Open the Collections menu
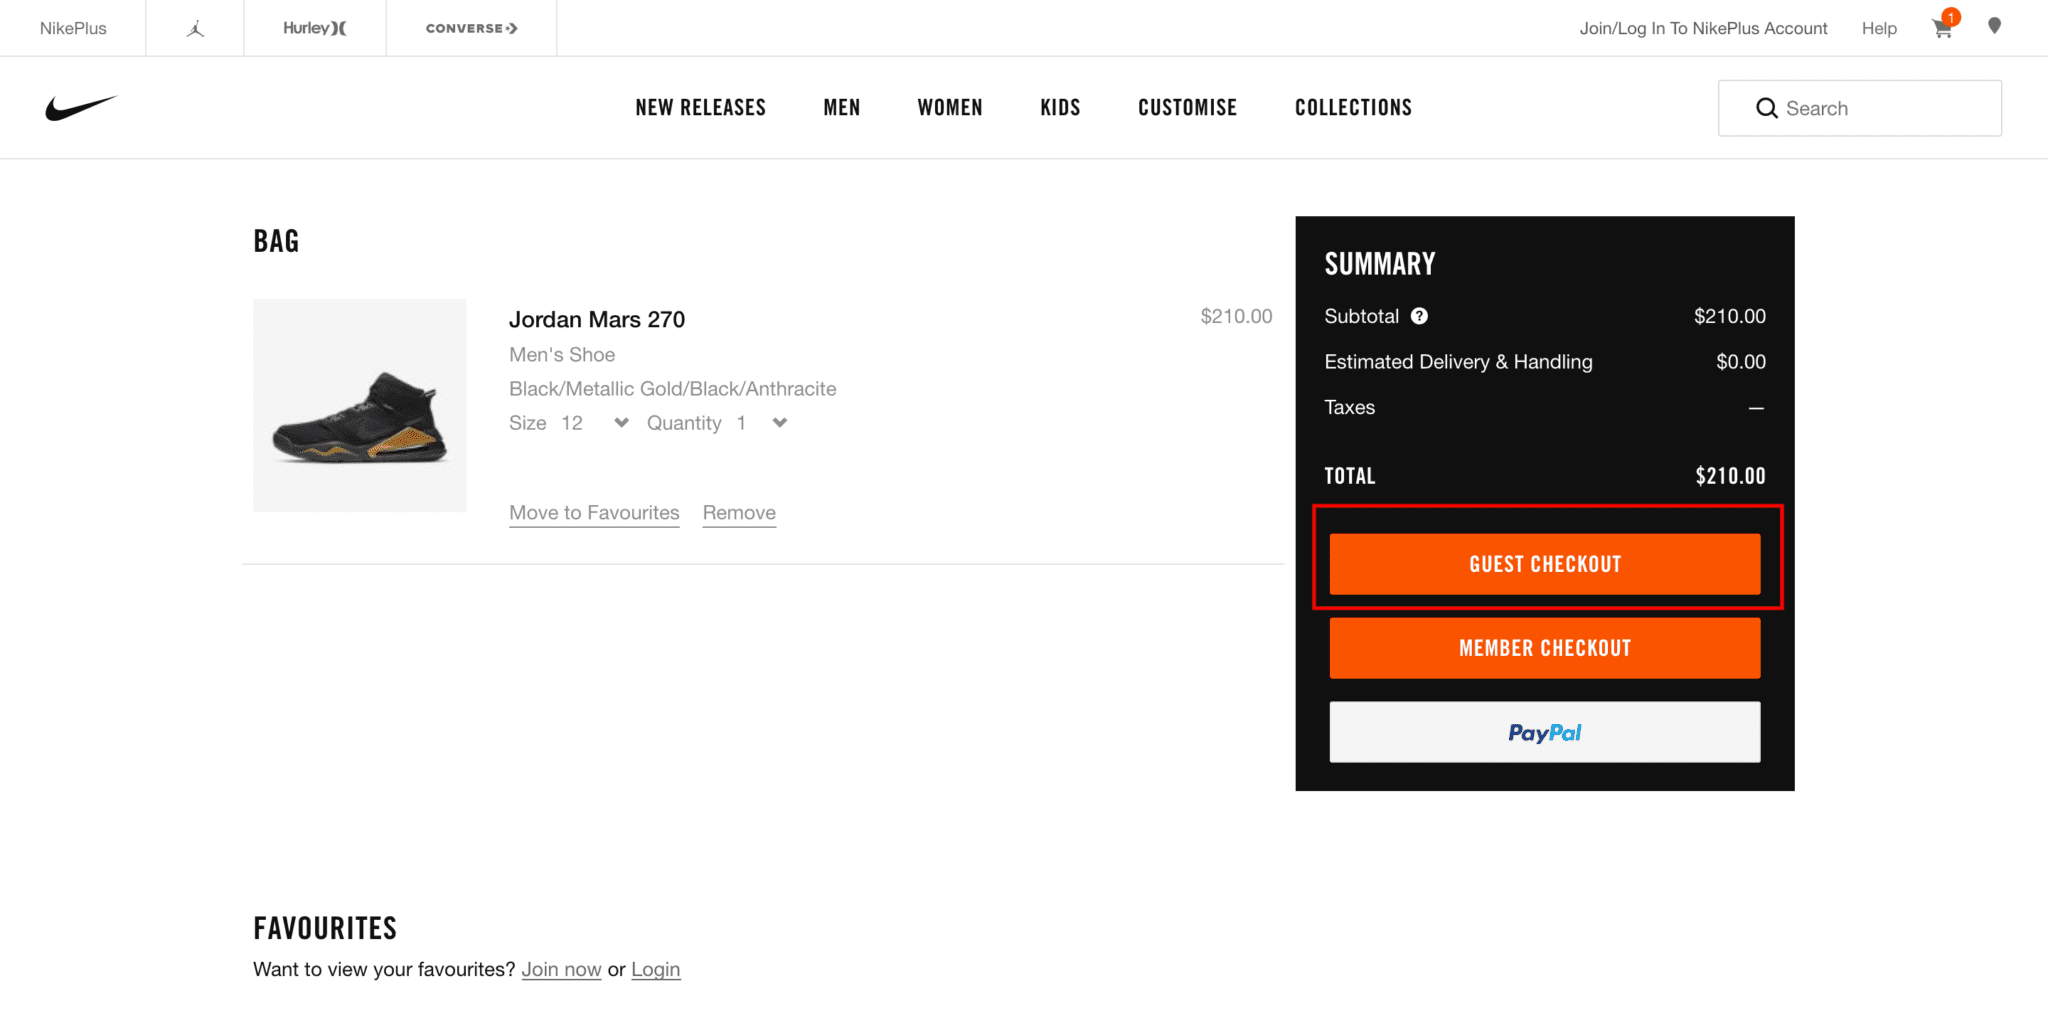Screen dimensions: 2048x1023 (x=1354, y=108)
